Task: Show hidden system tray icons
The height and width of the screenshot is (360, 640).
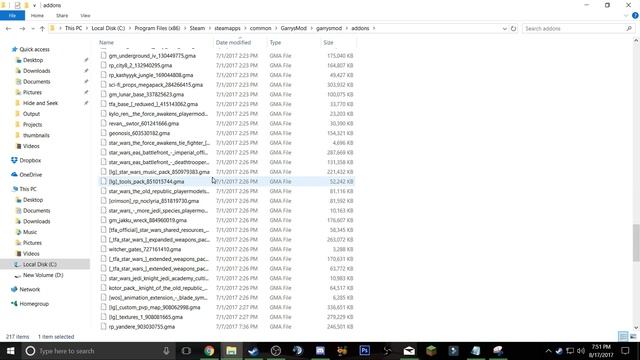Action: (x=548, y=351)
